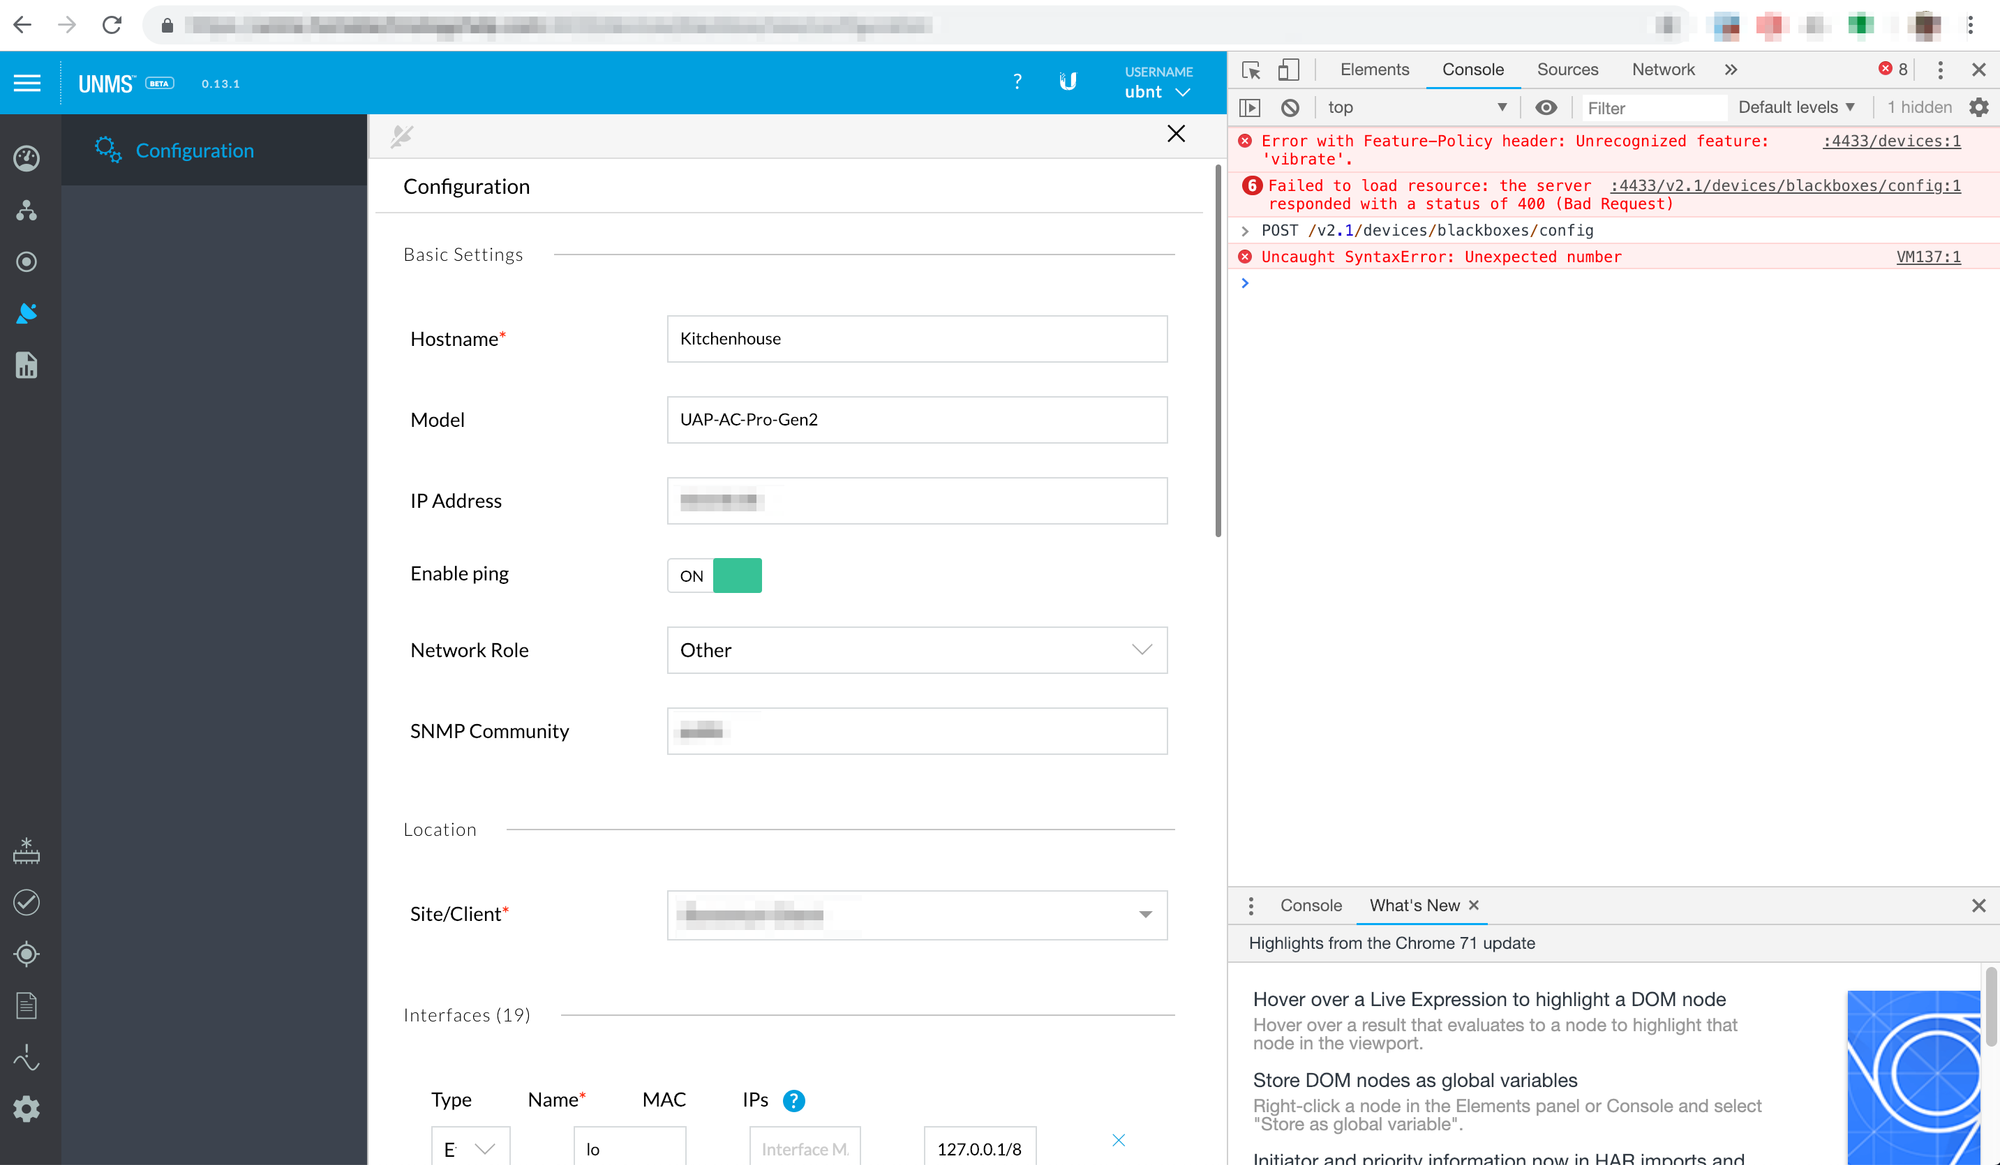Viewport: 2000px width, 1165px height.
Task: Switch to the Console tab
Action: coord(1472,70)
